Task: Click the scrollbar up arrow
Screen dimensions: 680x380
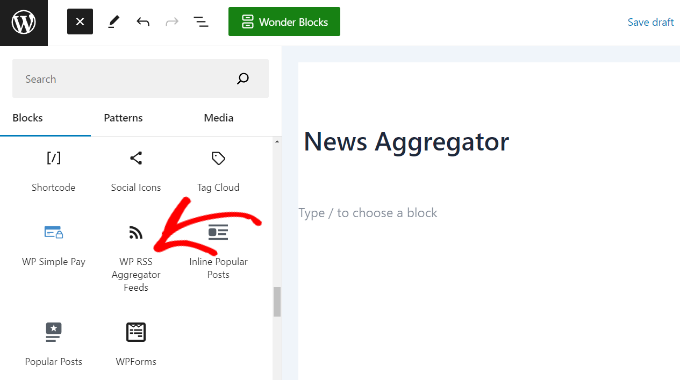Action: [277, 142]
